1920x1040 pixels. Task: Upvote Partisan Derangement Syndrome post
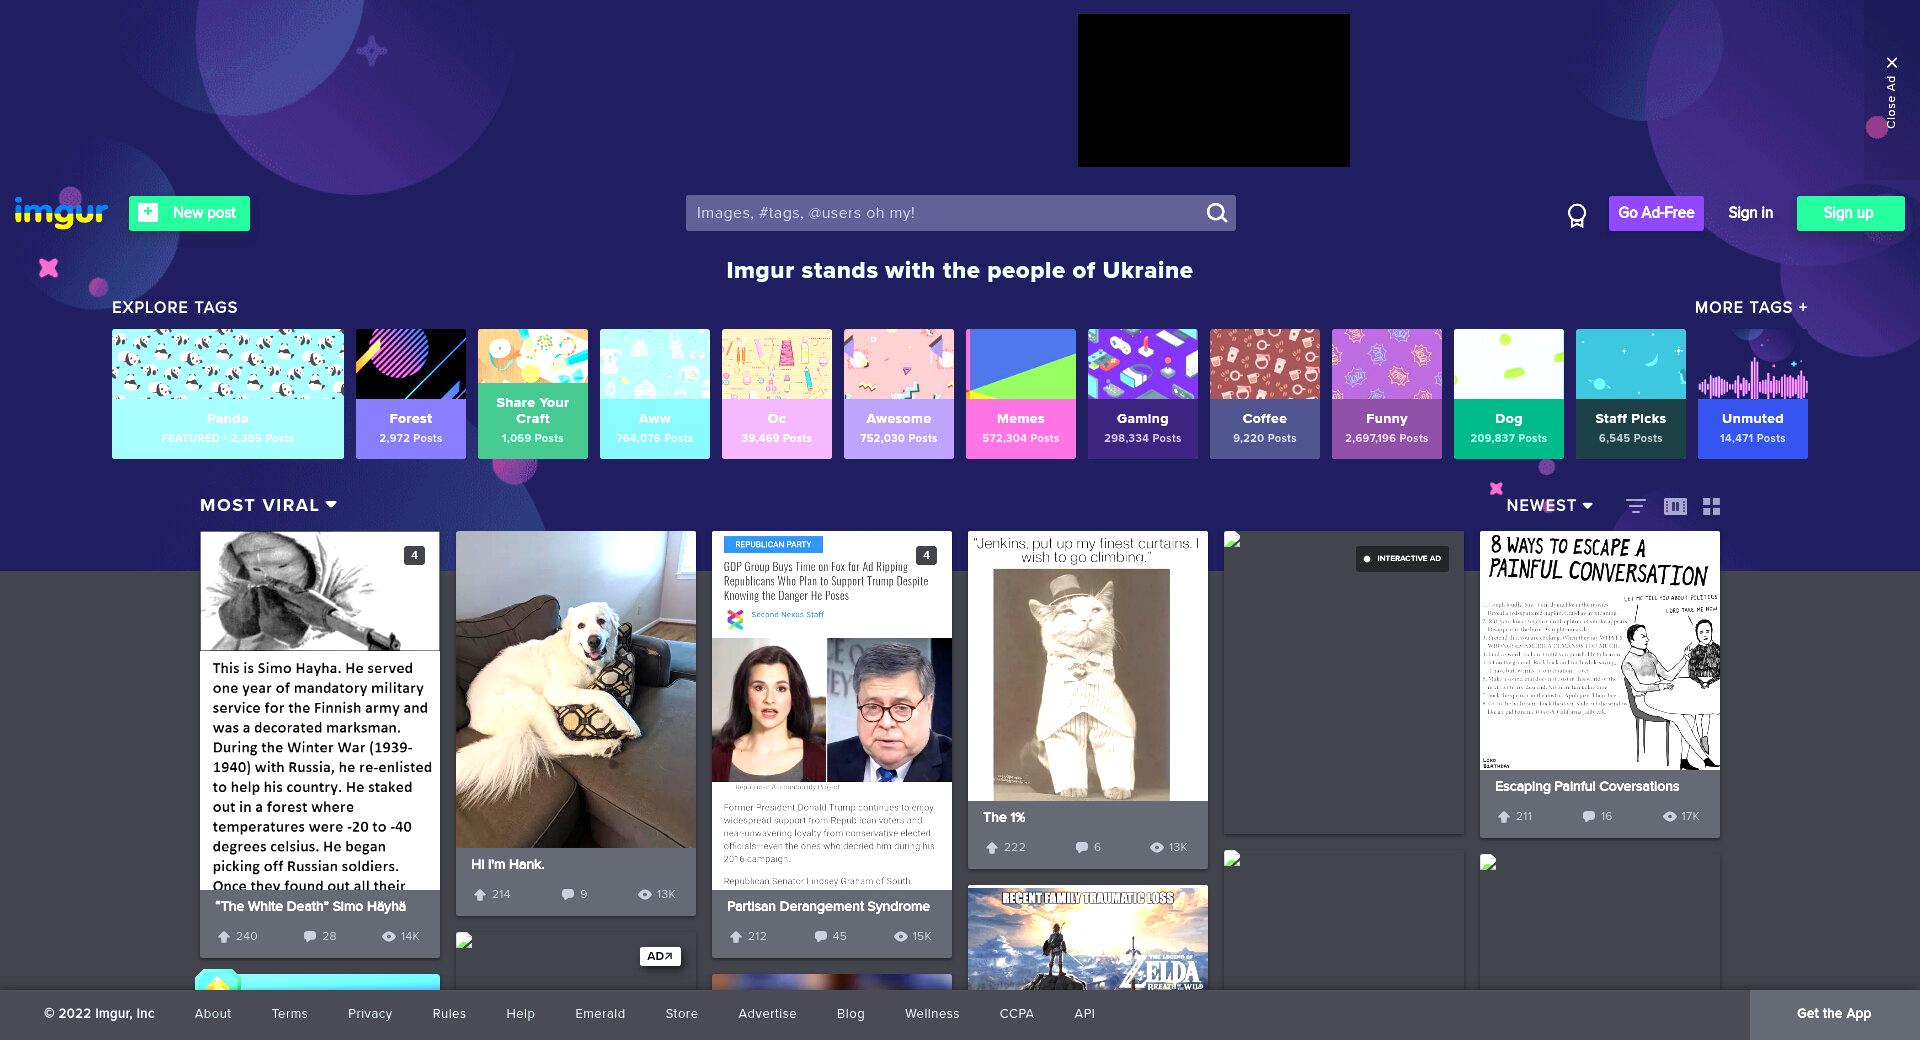tap(736, 937)
